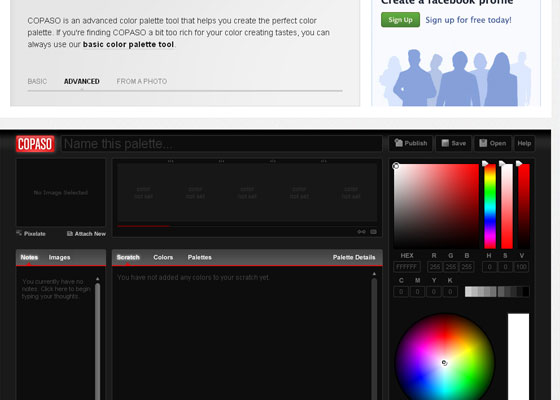Open the basic color palette tool link
The width and height of the screenshot is (560, 400).
[x=128, y=44]
